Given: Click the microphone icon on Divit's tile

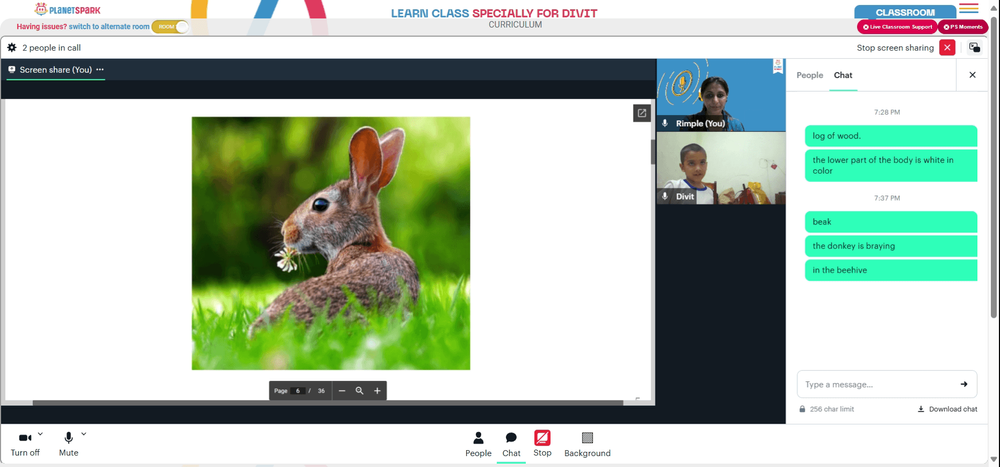Looking at the screenshot, I should pyautogui.click(x=665, y=196).
